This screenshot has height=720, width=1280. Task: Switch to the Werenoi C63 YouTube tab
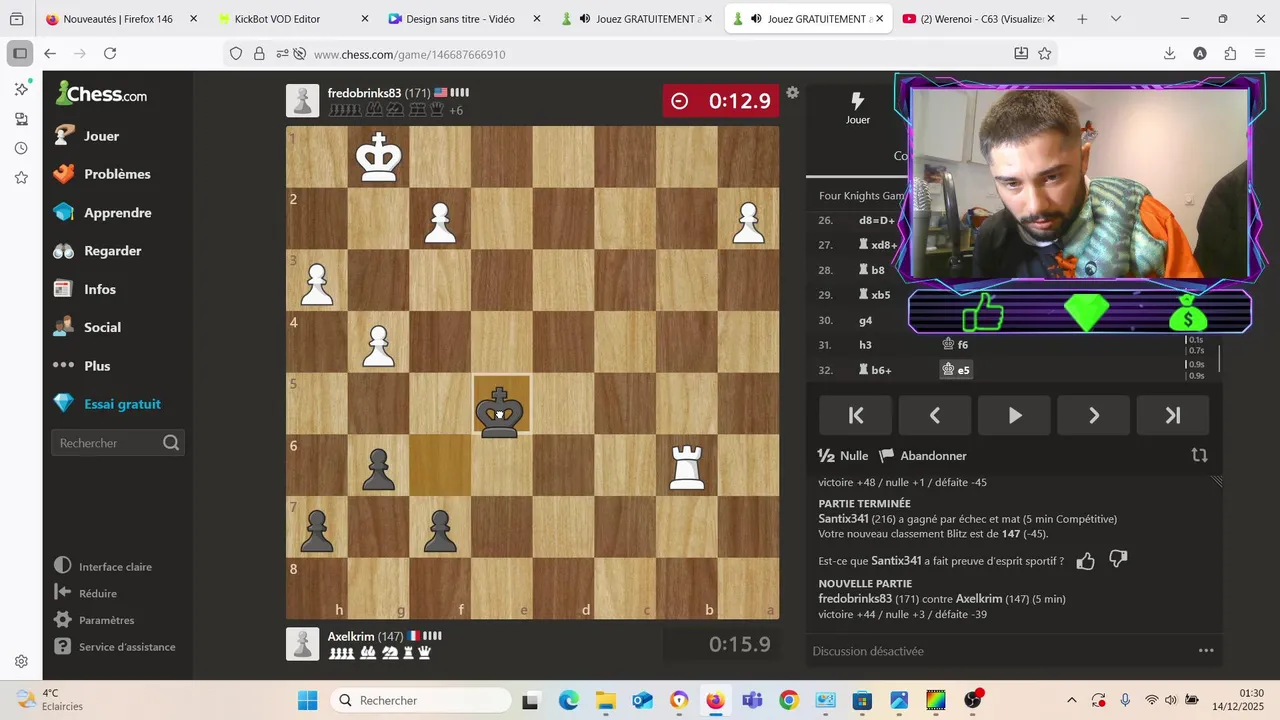(x=979, y=19)
